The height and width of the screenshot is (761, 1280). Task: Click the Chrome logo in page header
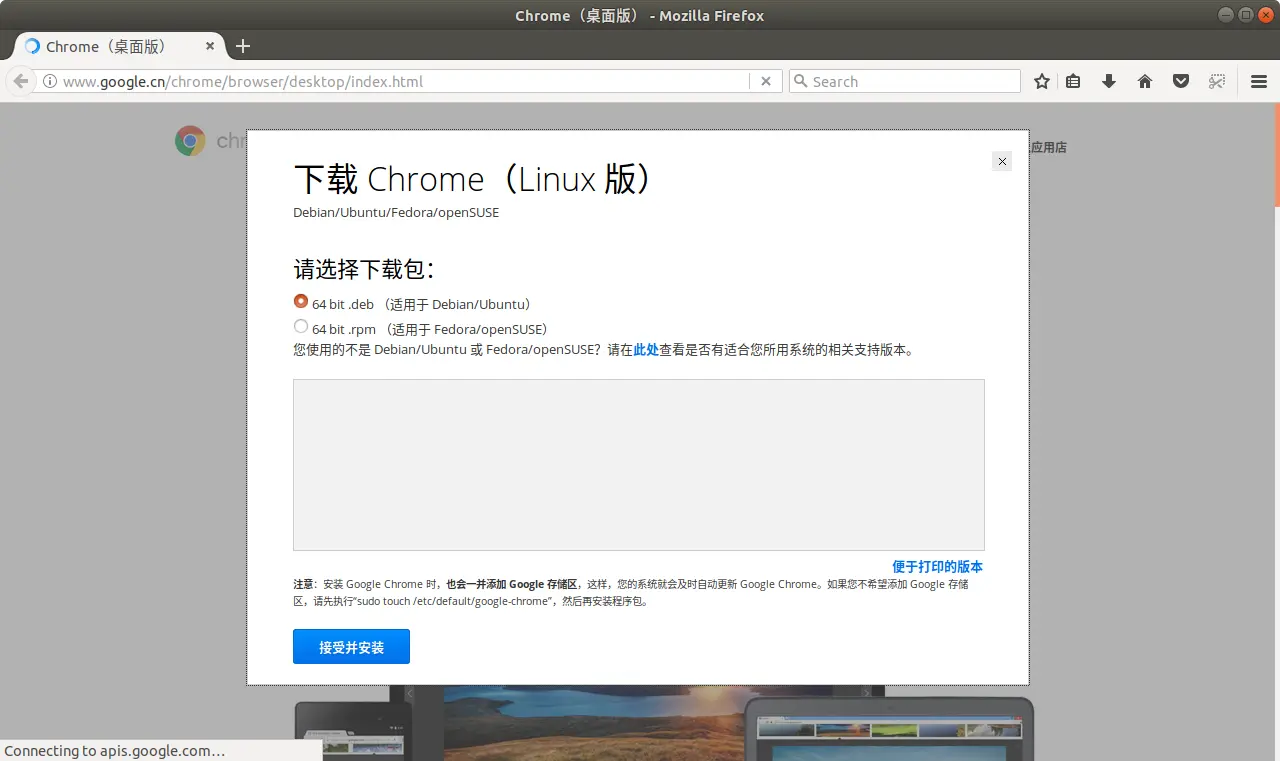[x=190, y=141]
